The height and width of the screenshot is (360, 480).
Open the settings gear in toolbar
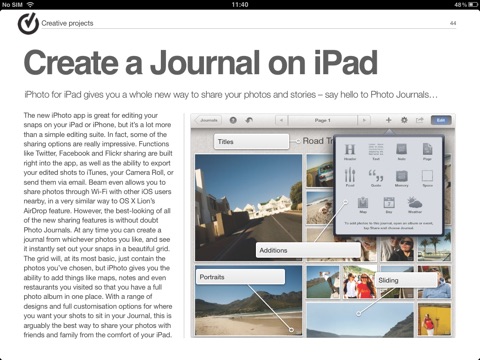click(404, 120)
